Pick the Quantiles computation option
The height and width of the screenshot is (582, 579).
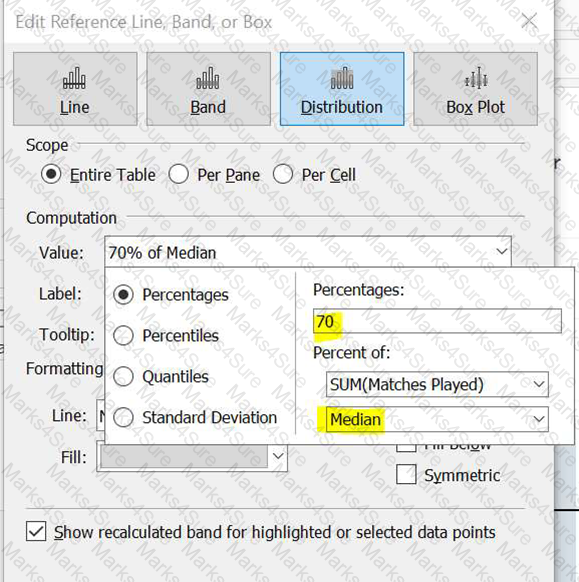(123, 376)
